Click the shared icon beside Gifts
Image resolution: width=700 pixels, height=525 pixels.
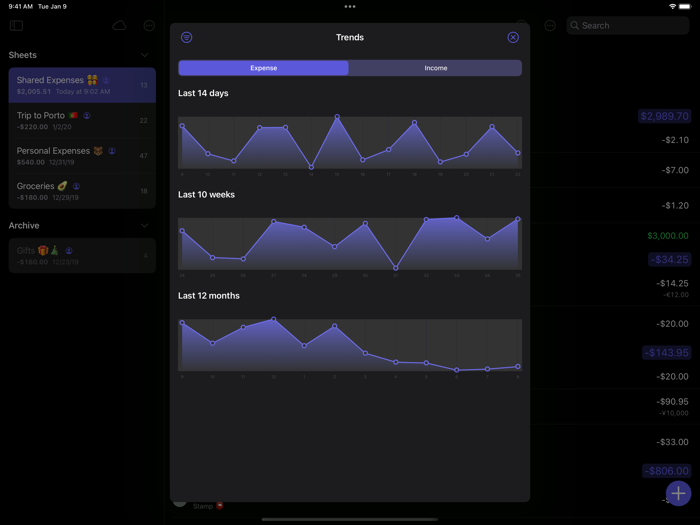coord(69,250)
